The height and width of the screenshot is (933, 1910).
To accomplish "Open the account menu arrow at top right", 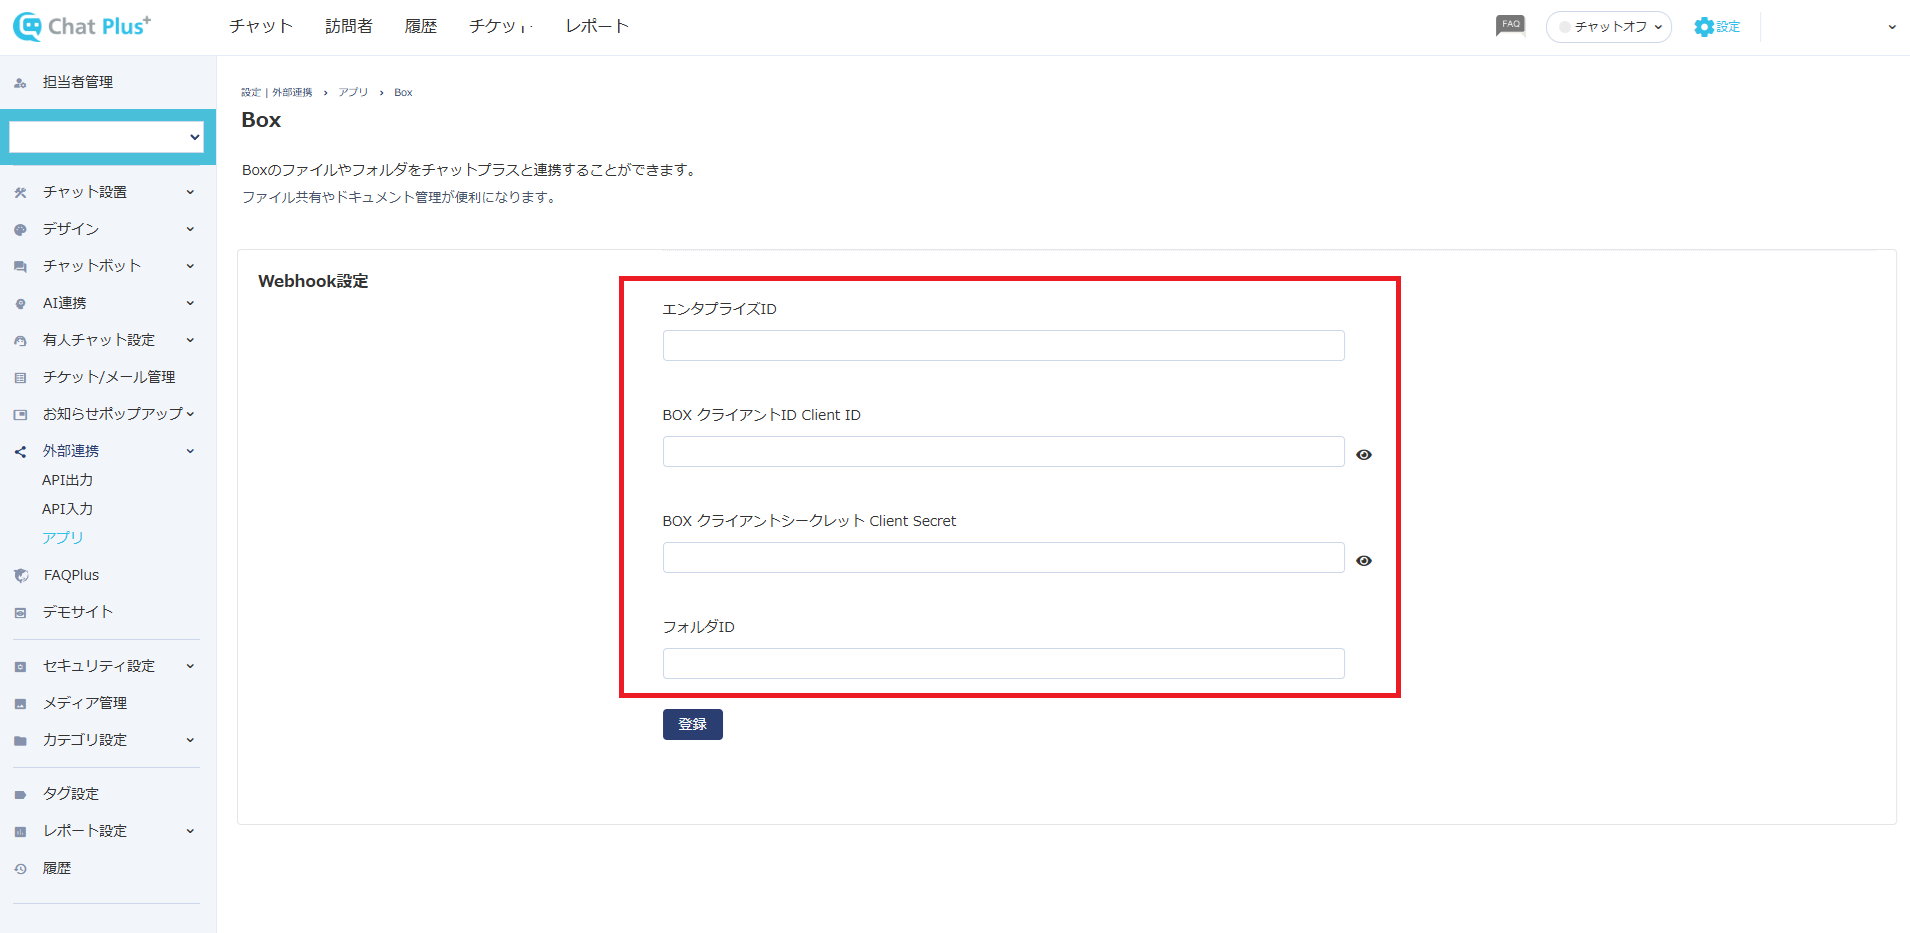I will [1892, 27].
